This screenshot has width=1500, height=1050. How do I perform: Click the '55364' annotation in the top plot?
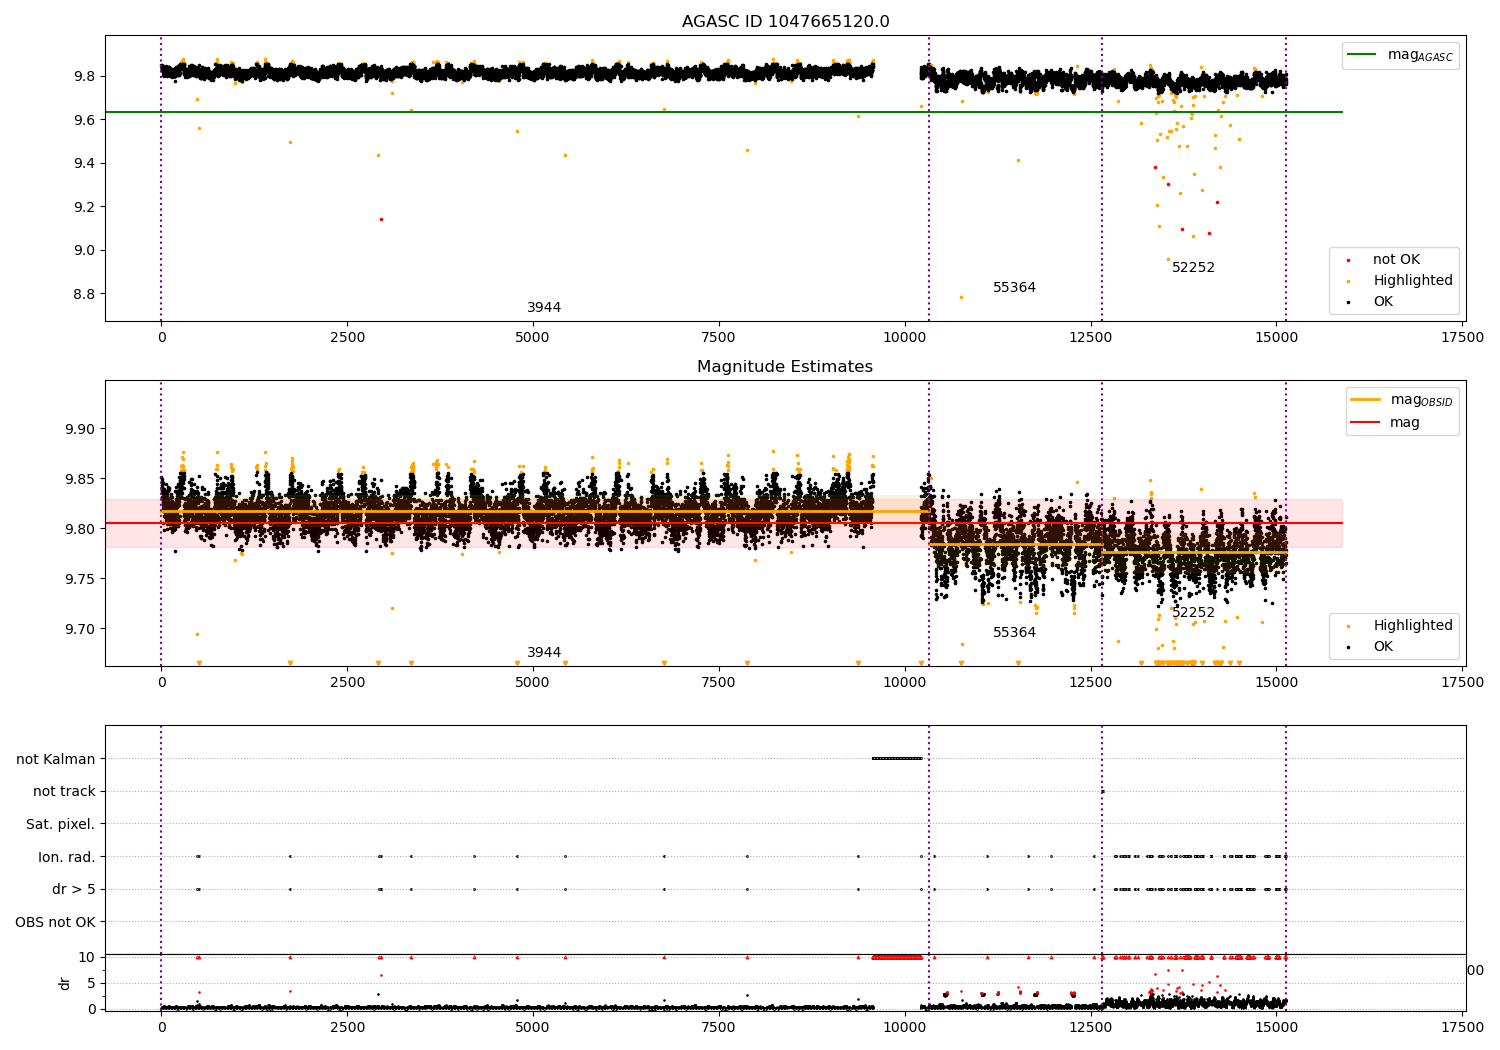1014,288
